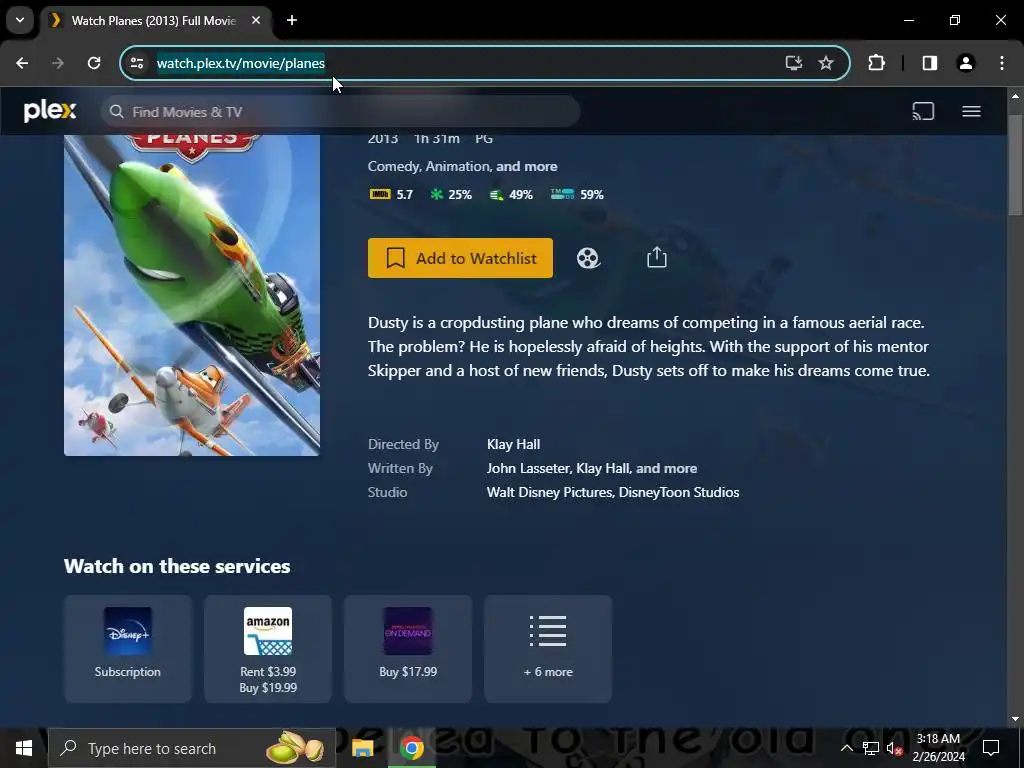1024x768 pixels.
Task: Click the muted volume icon in tray
Action: pyautogui.click(x=895, y=748)
